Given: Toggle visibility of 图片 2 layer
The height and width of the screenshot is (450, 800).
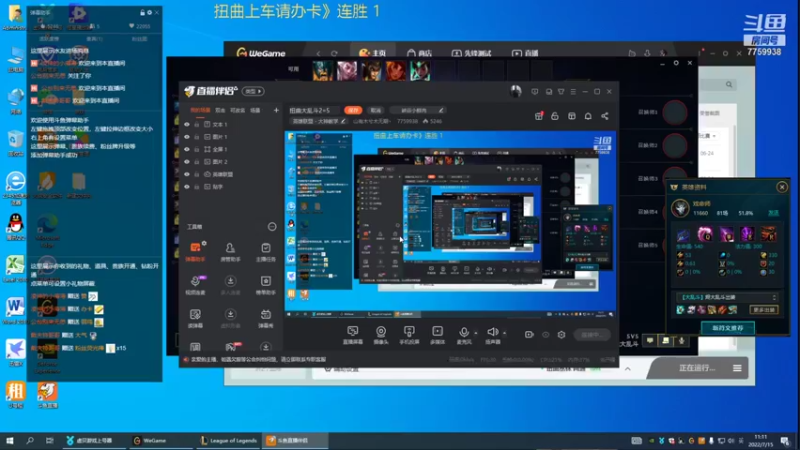Looking at the screenshot, I should coord(187,162).
